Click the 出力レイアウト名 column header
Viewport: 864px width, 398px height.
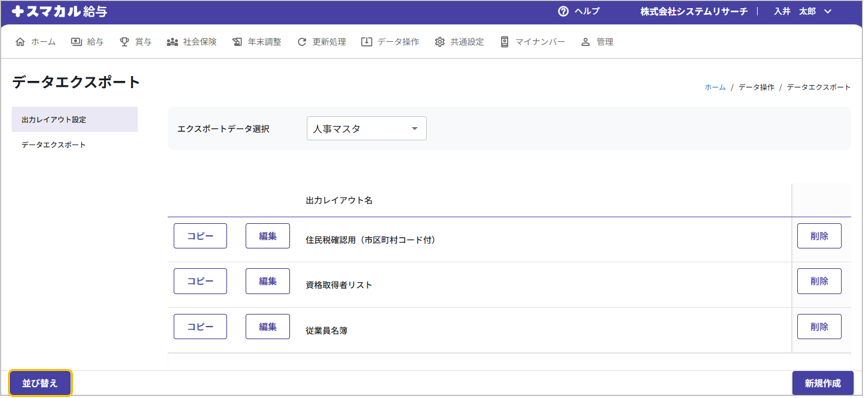339,201
